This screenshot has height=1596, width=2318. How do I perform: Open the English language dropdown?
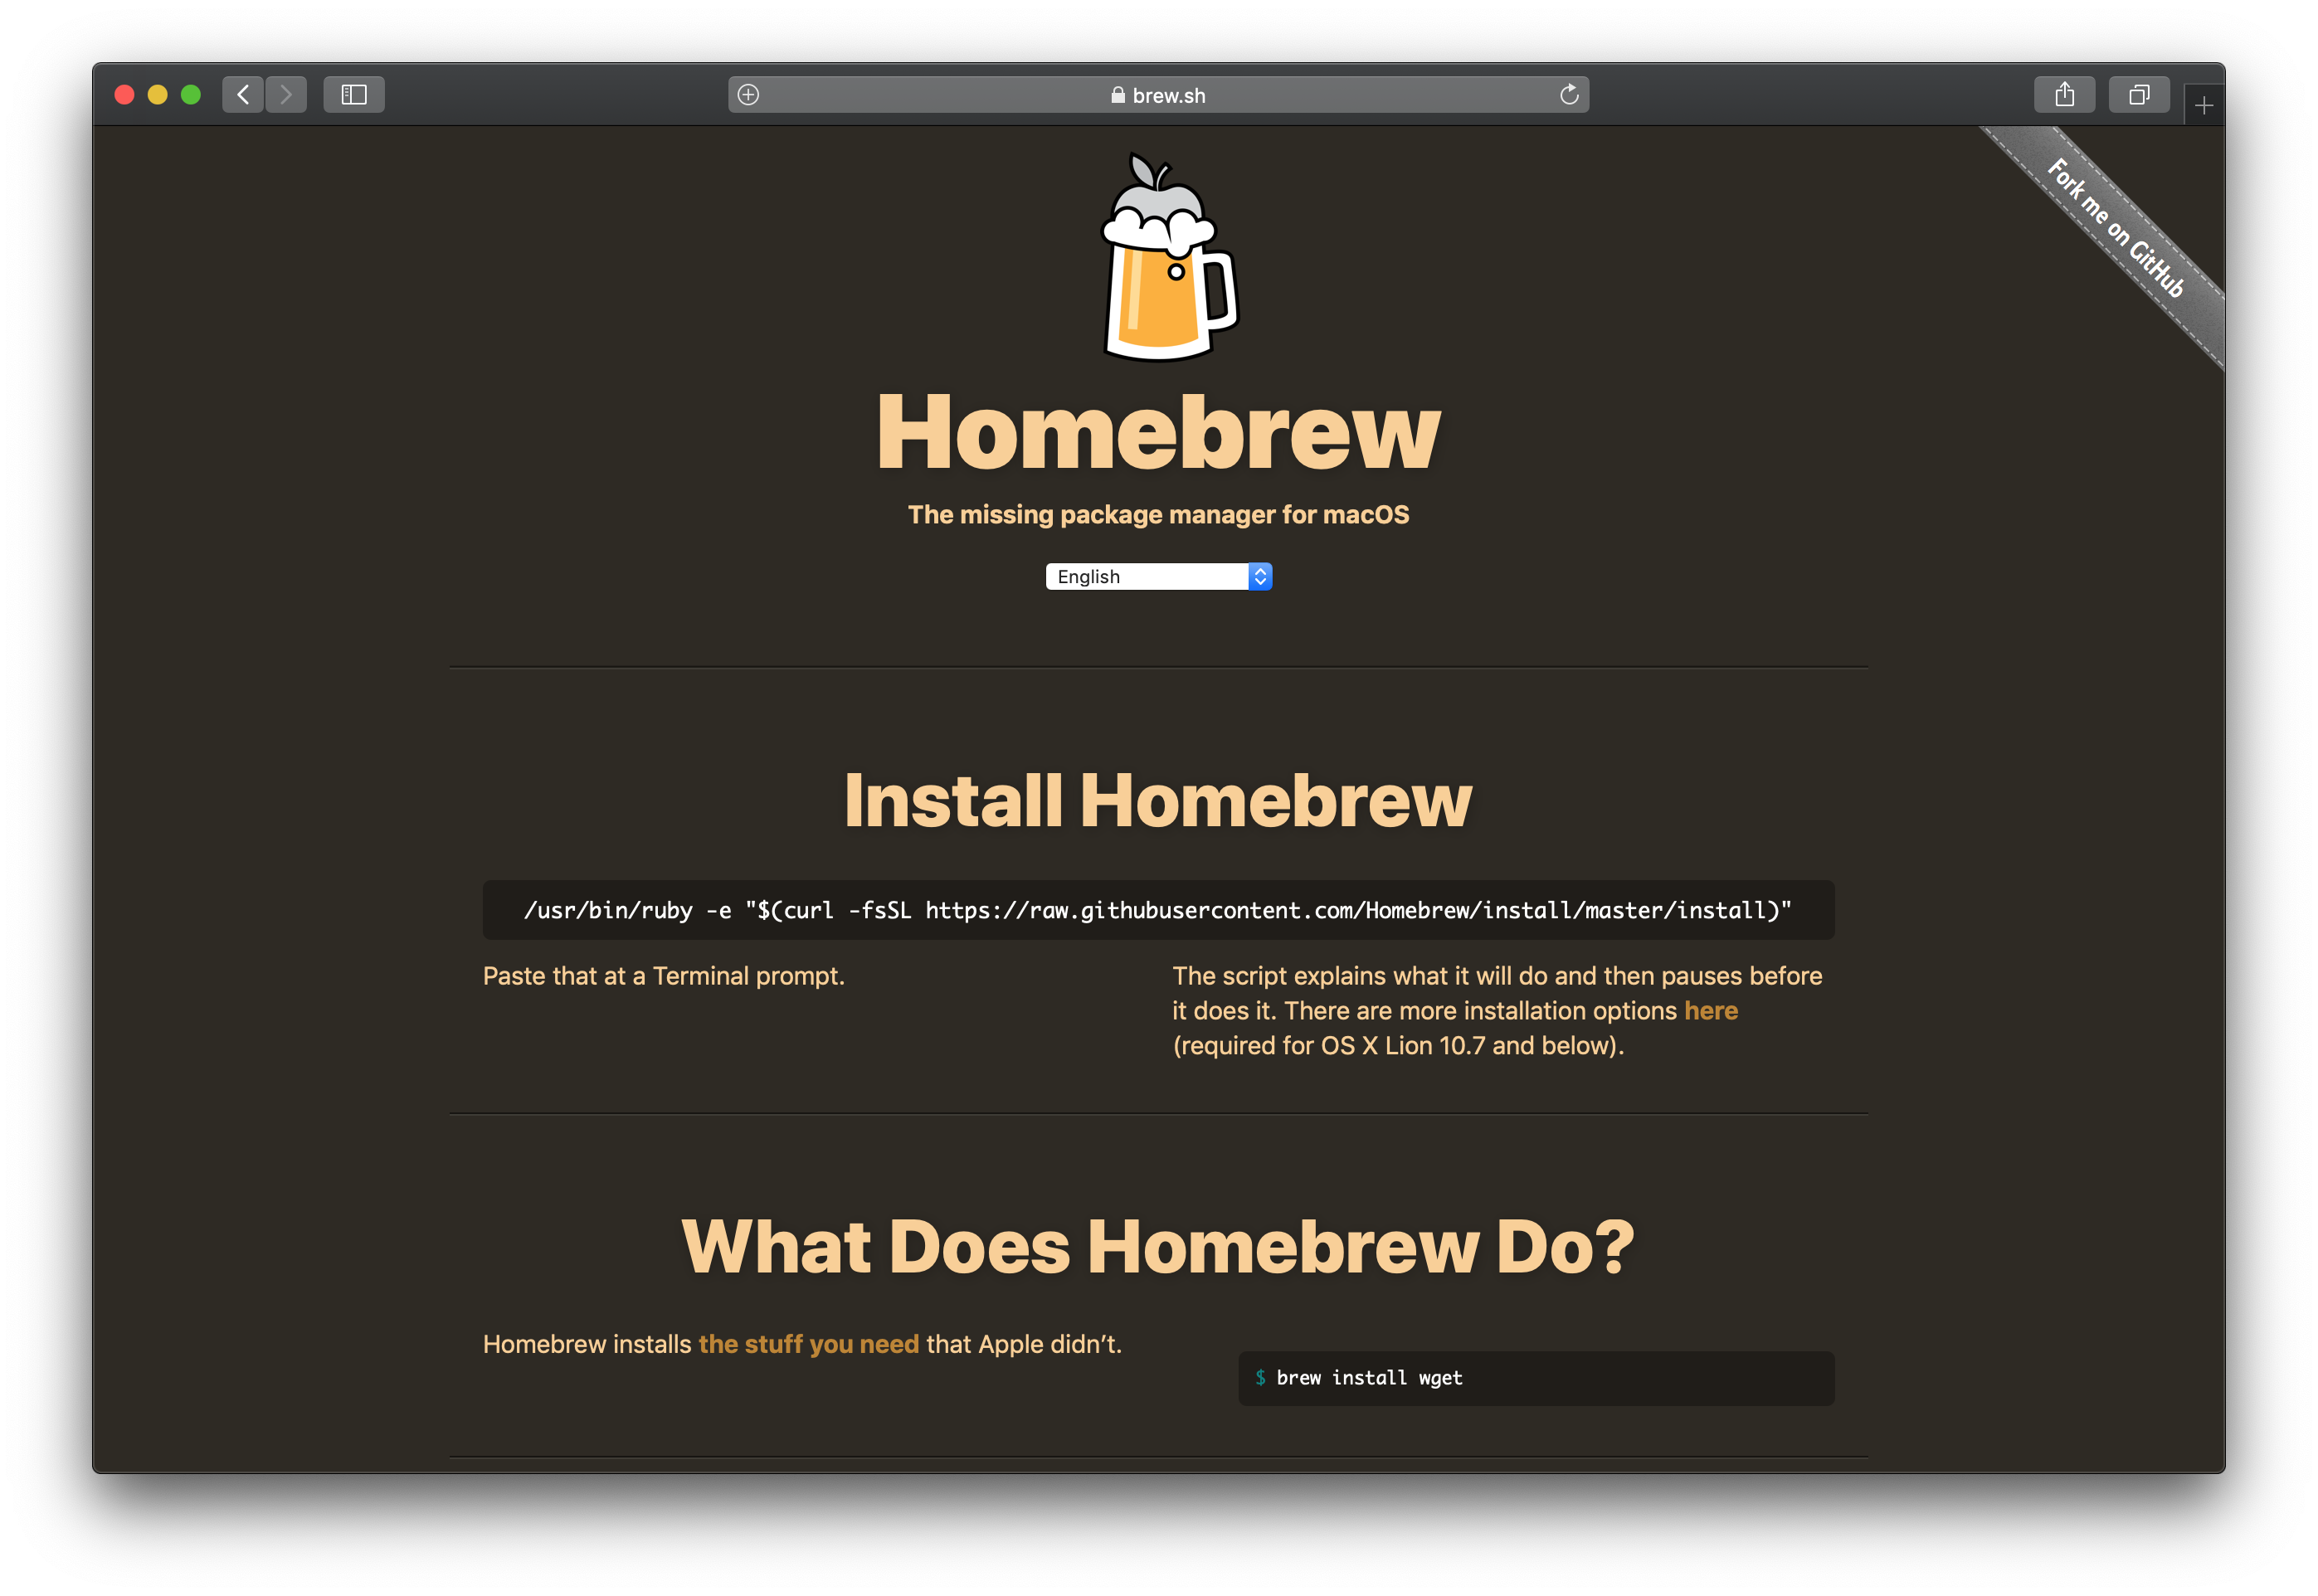pyautogui.click(x=1159, y=577)
